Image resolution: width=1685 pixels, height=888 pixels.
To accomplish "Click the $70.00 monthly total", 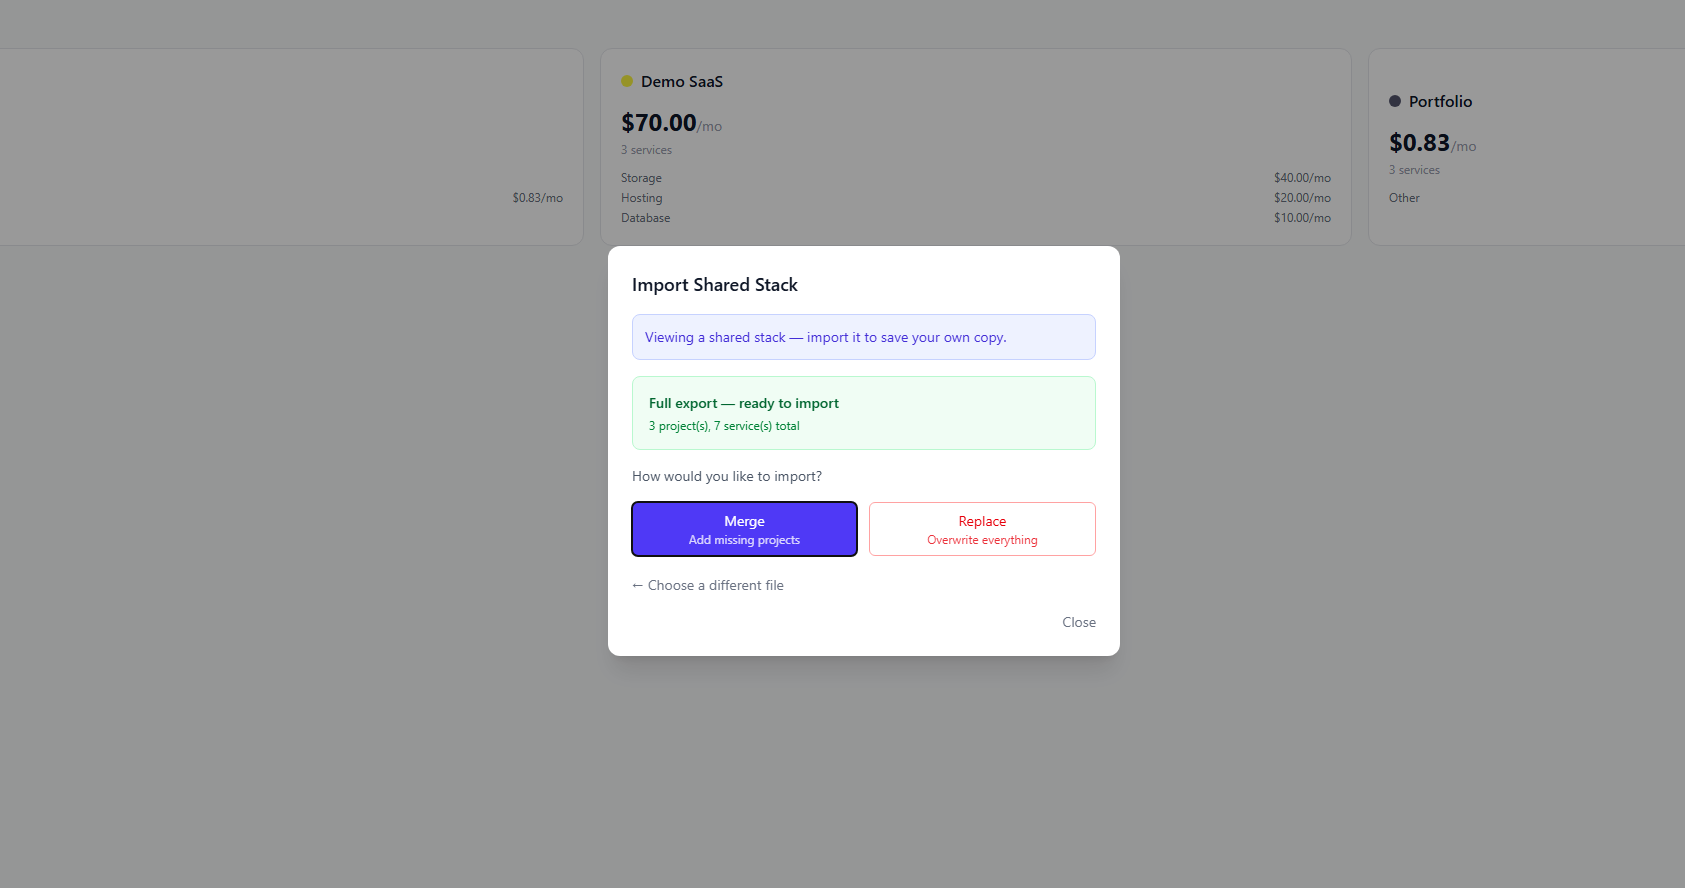I will (659, 122).
